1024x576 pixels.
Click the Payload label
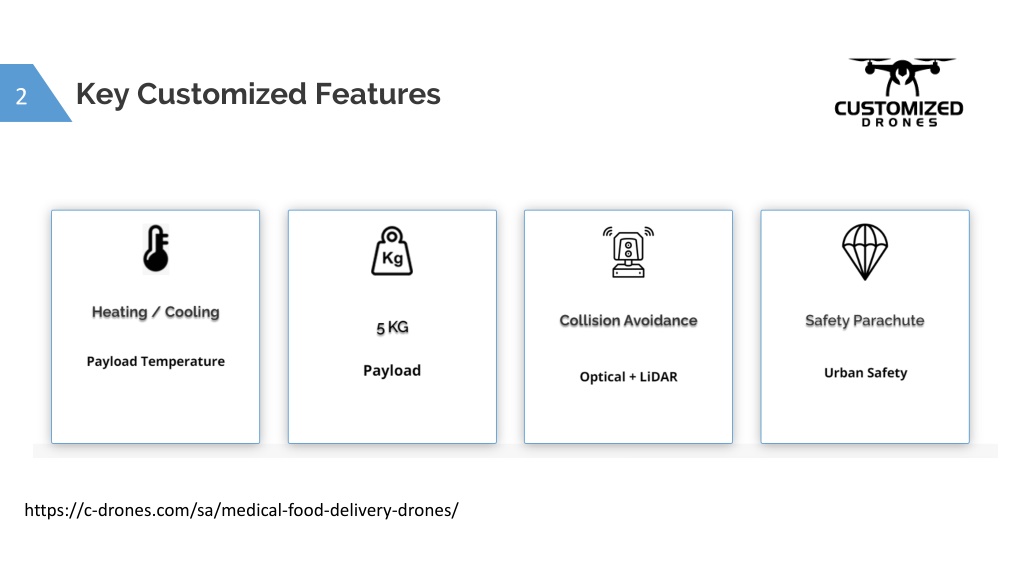[x=392, y=370]
